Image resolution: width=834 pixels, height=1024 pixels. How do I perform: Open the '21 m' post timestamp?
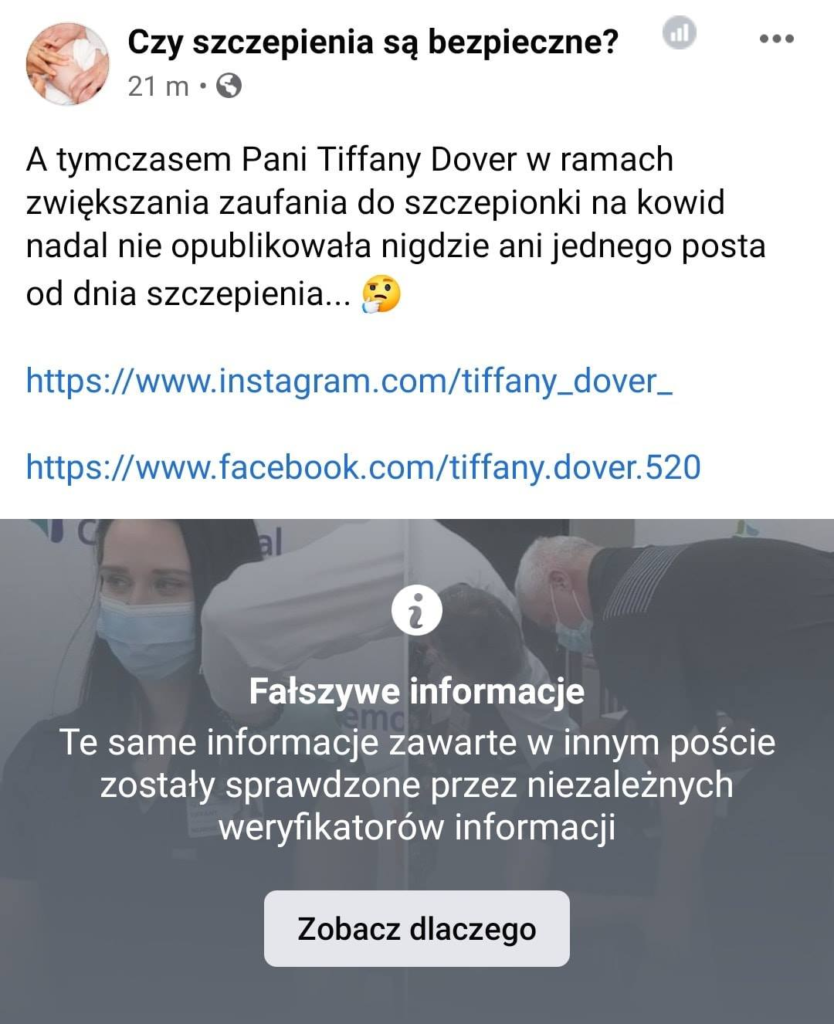pos(158,86)
